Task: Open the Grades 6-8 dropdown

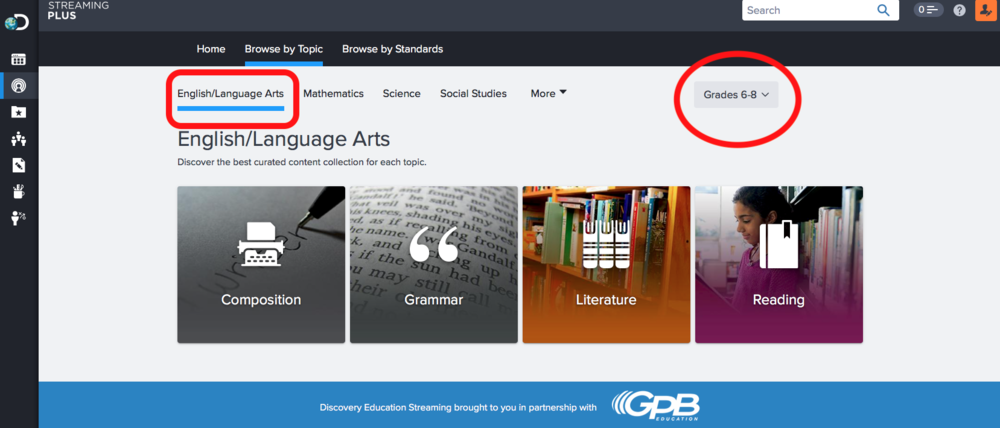Action: click(x=736, y=94)
